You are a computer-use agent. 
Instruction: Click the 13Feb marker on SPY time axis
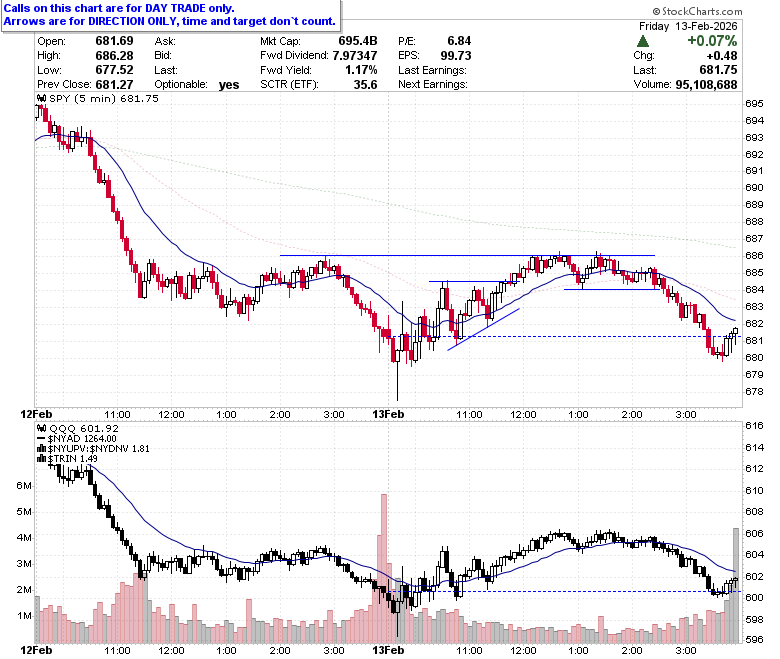[x=388, y=414]
